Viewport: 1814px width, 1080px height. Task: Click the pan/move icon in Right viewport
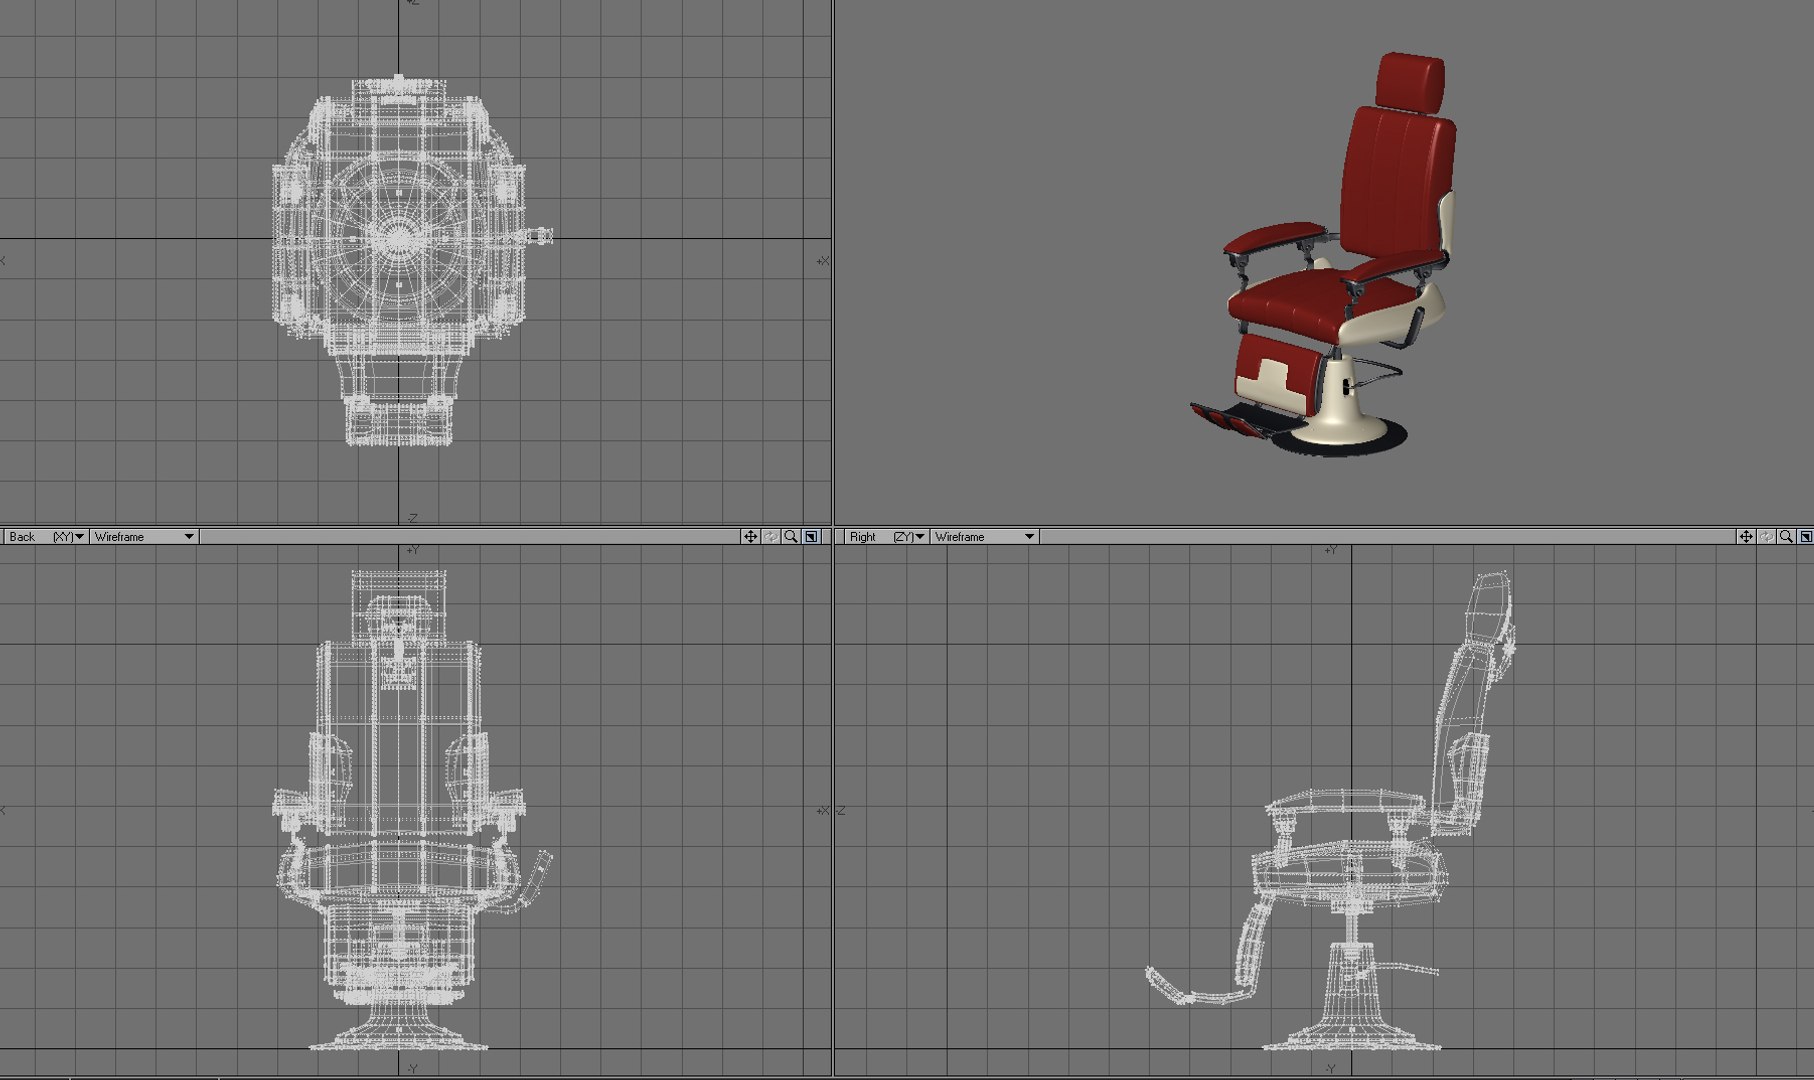pyautogui.click(x=1745, y=537)
